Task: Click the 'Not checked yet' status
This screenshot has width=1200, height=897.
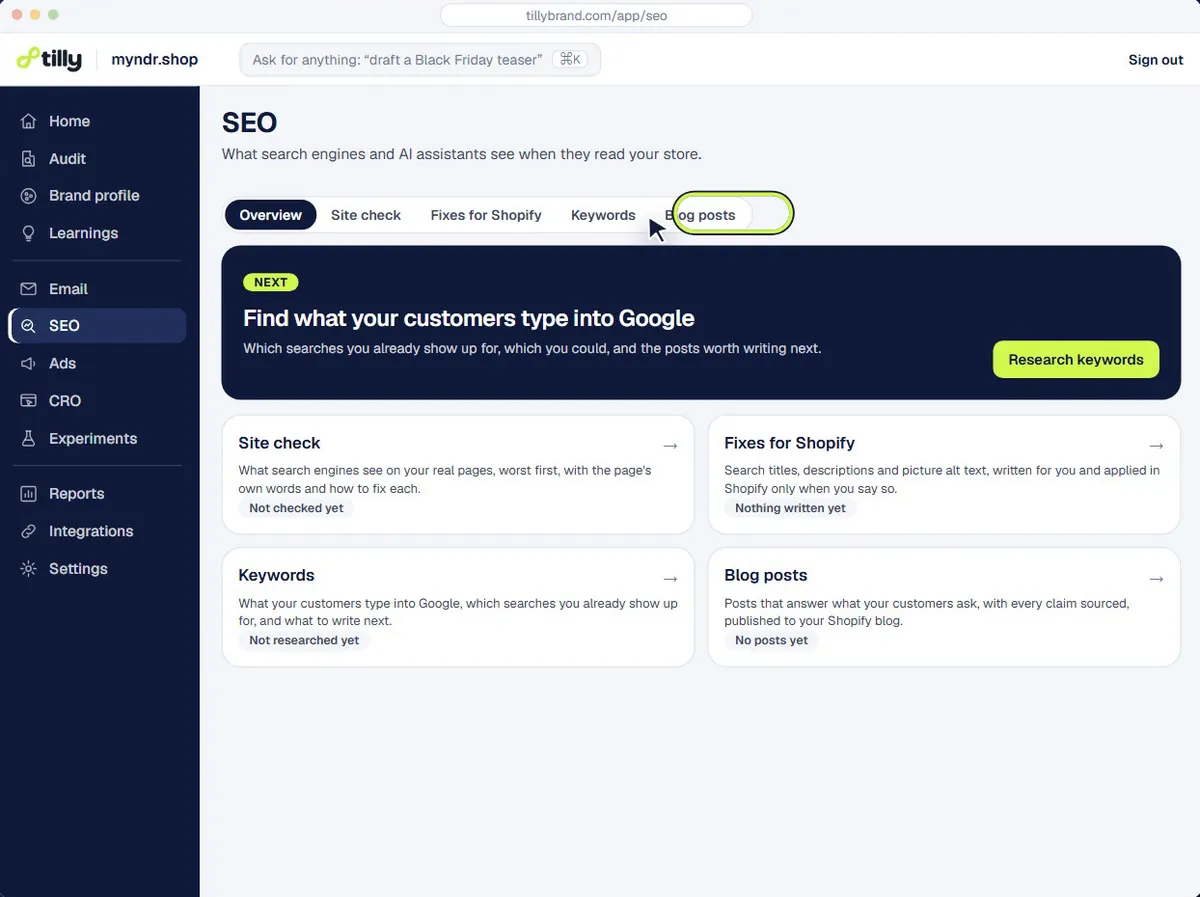Action: coord(296,508)
